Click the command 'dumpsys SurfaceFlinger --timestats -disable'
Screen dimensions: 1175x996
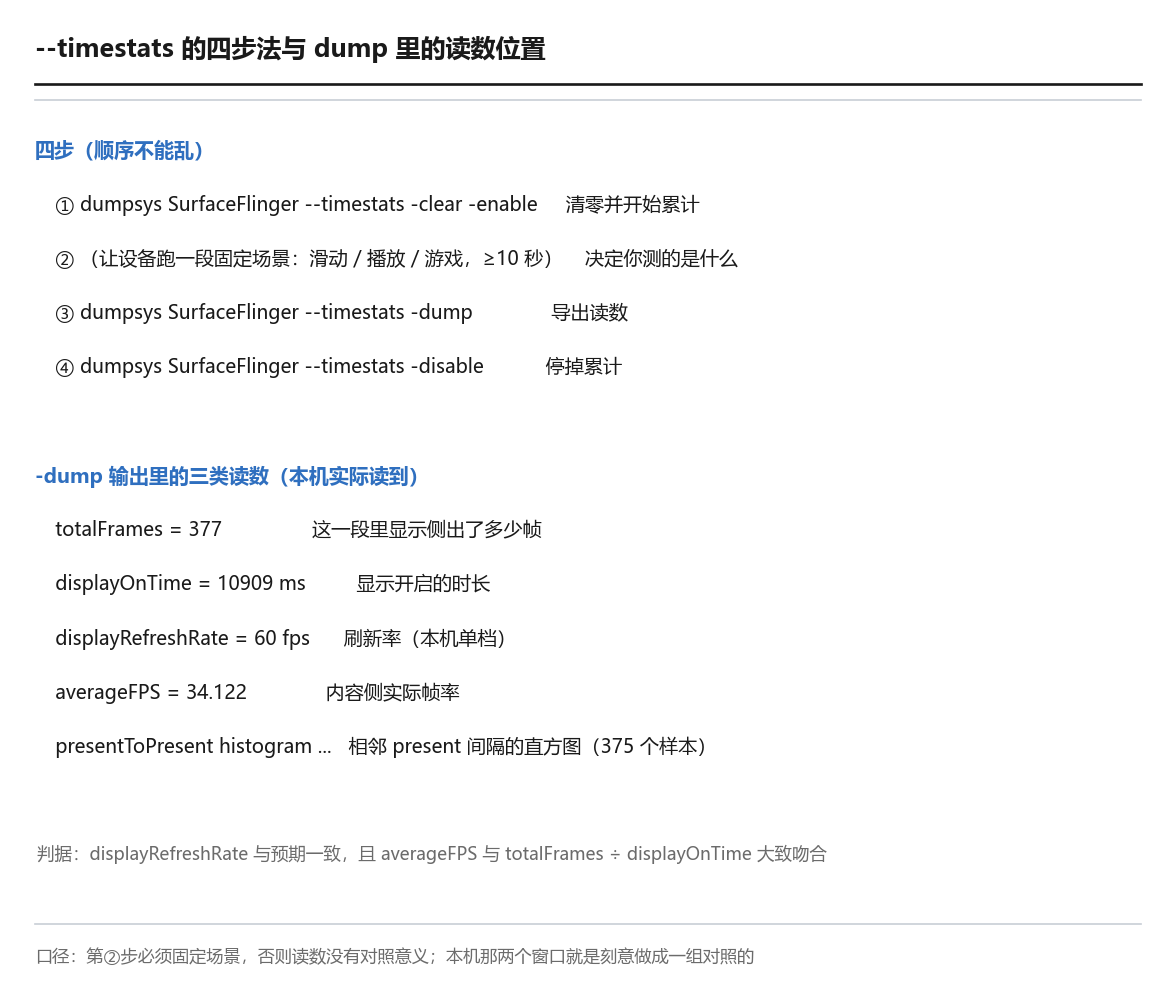click(282, 366)
